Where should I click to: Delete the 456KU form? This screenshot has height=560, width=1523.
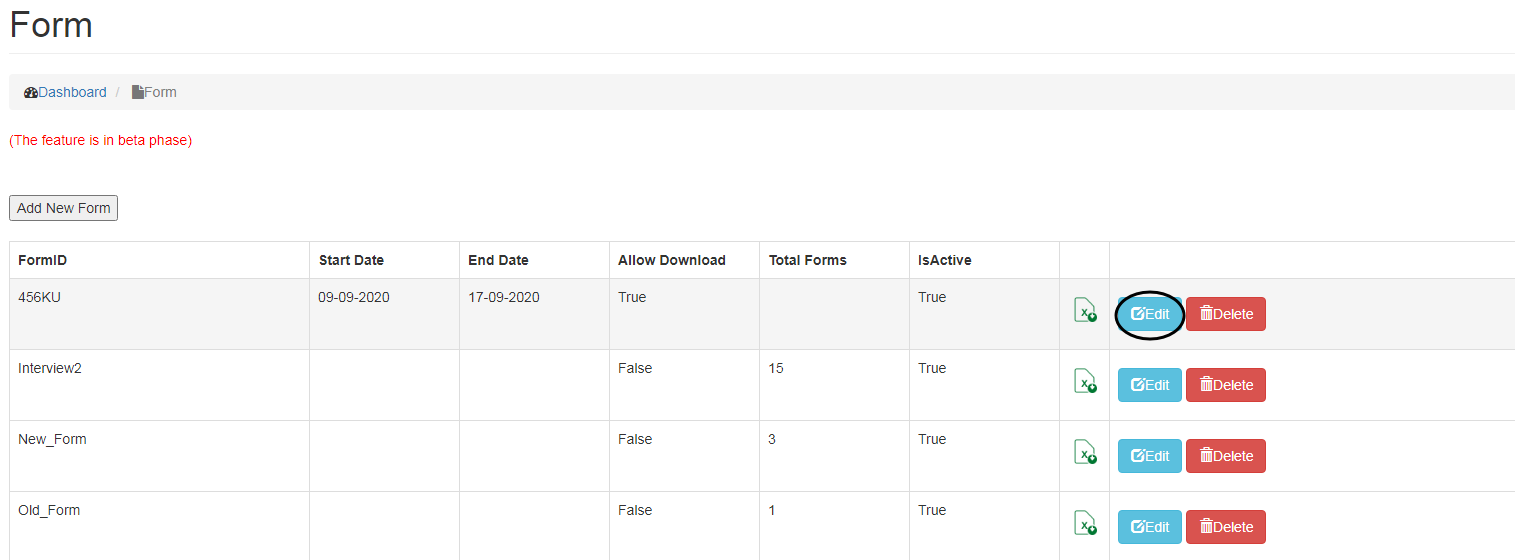pos(1225,314)
